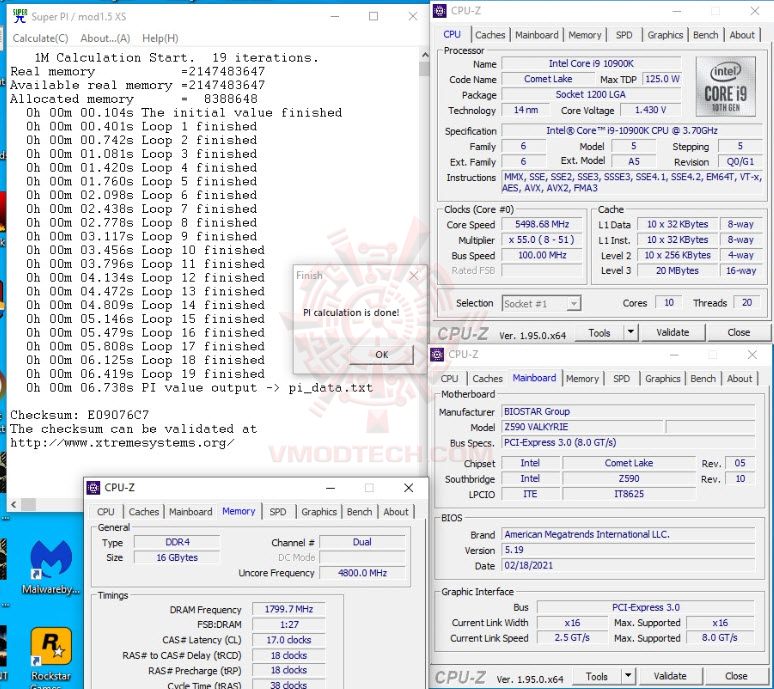Minimize the Memory CPU-Z window
This screenshot has height=689, width=774.
tap(331, 488)
